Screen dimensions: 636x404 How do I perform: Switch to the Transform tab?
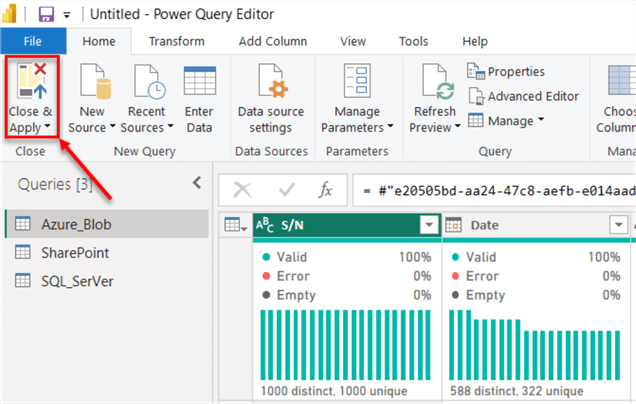pos(176,41)
